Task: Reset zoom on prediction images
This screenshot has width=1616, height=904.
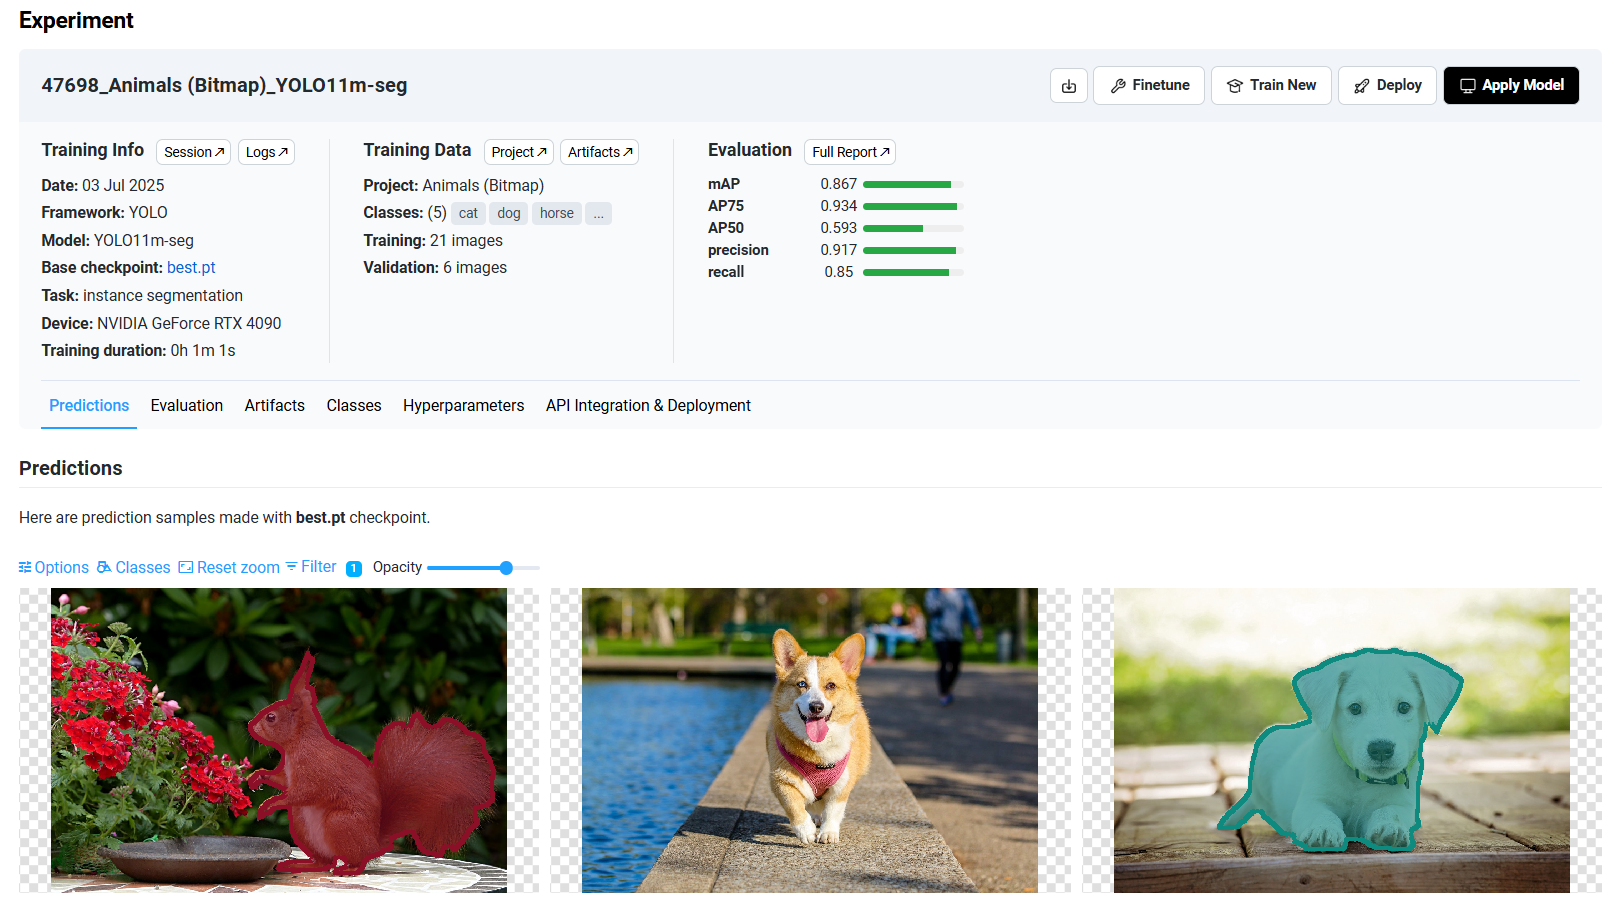Action: 229,567
